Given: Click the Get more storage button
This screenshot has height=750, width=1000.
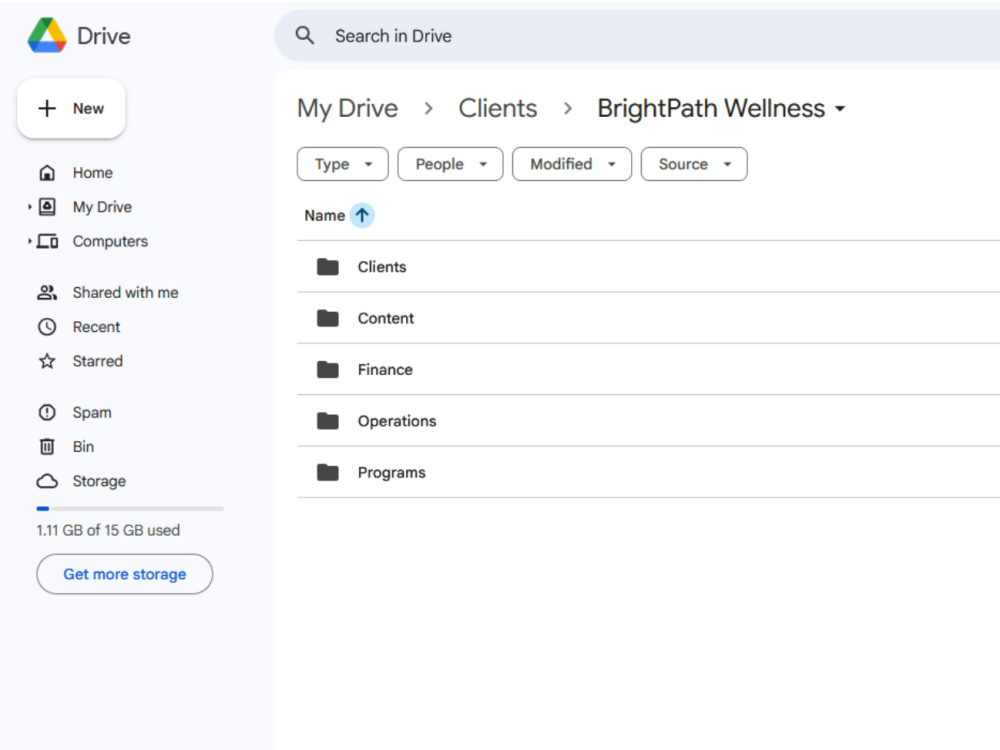Looking at the screenshot, I should point(124,574).
